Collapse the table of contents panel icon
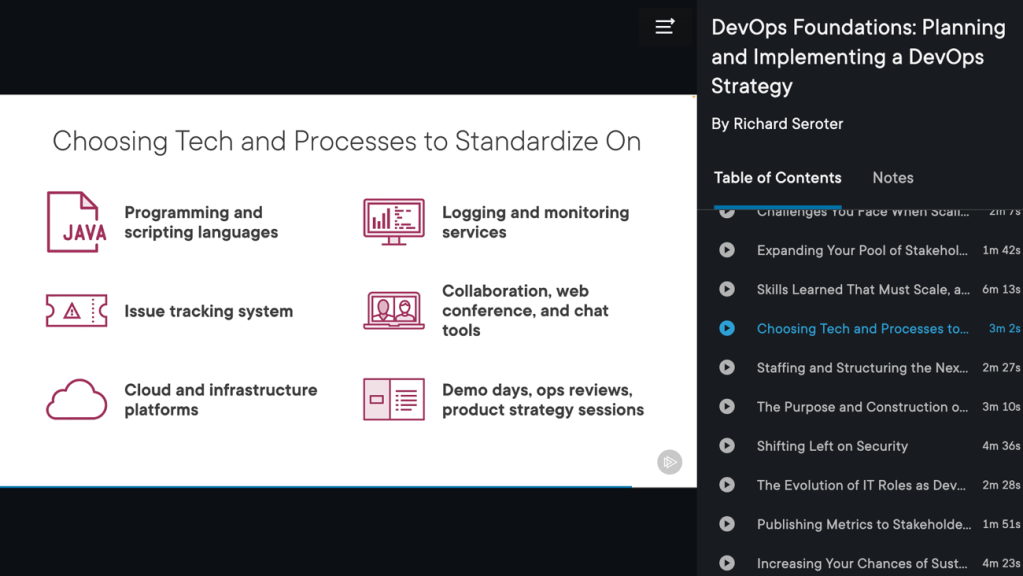Image resolution: width=1023 pixels, height=576 pixels. [x=665, y=27]
